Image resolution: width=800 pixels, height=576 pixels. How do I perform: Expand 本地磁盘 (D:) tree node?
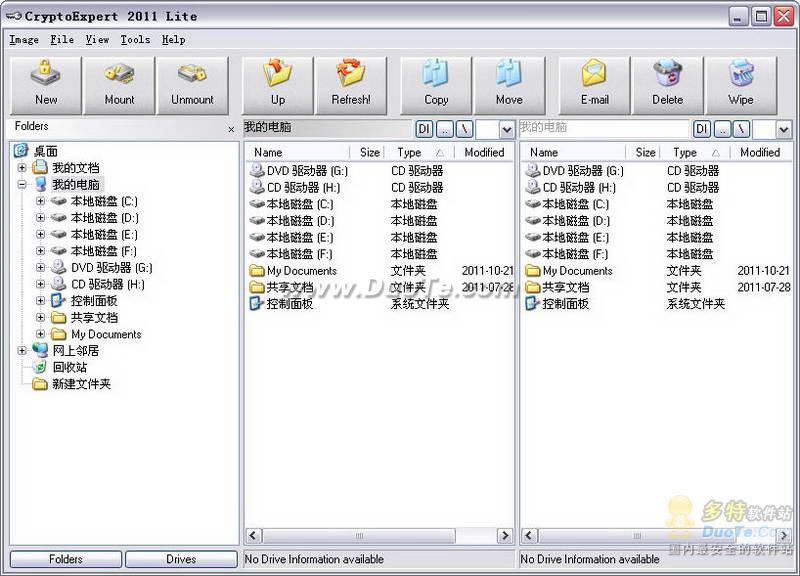40,217
